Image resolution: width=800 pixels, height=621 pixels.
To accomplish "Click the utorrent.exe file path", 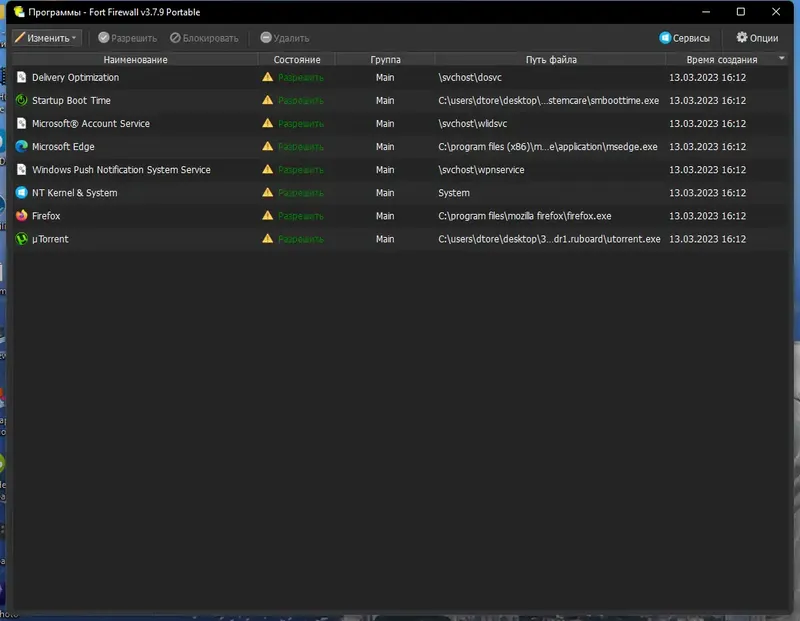I will (549, 239).
